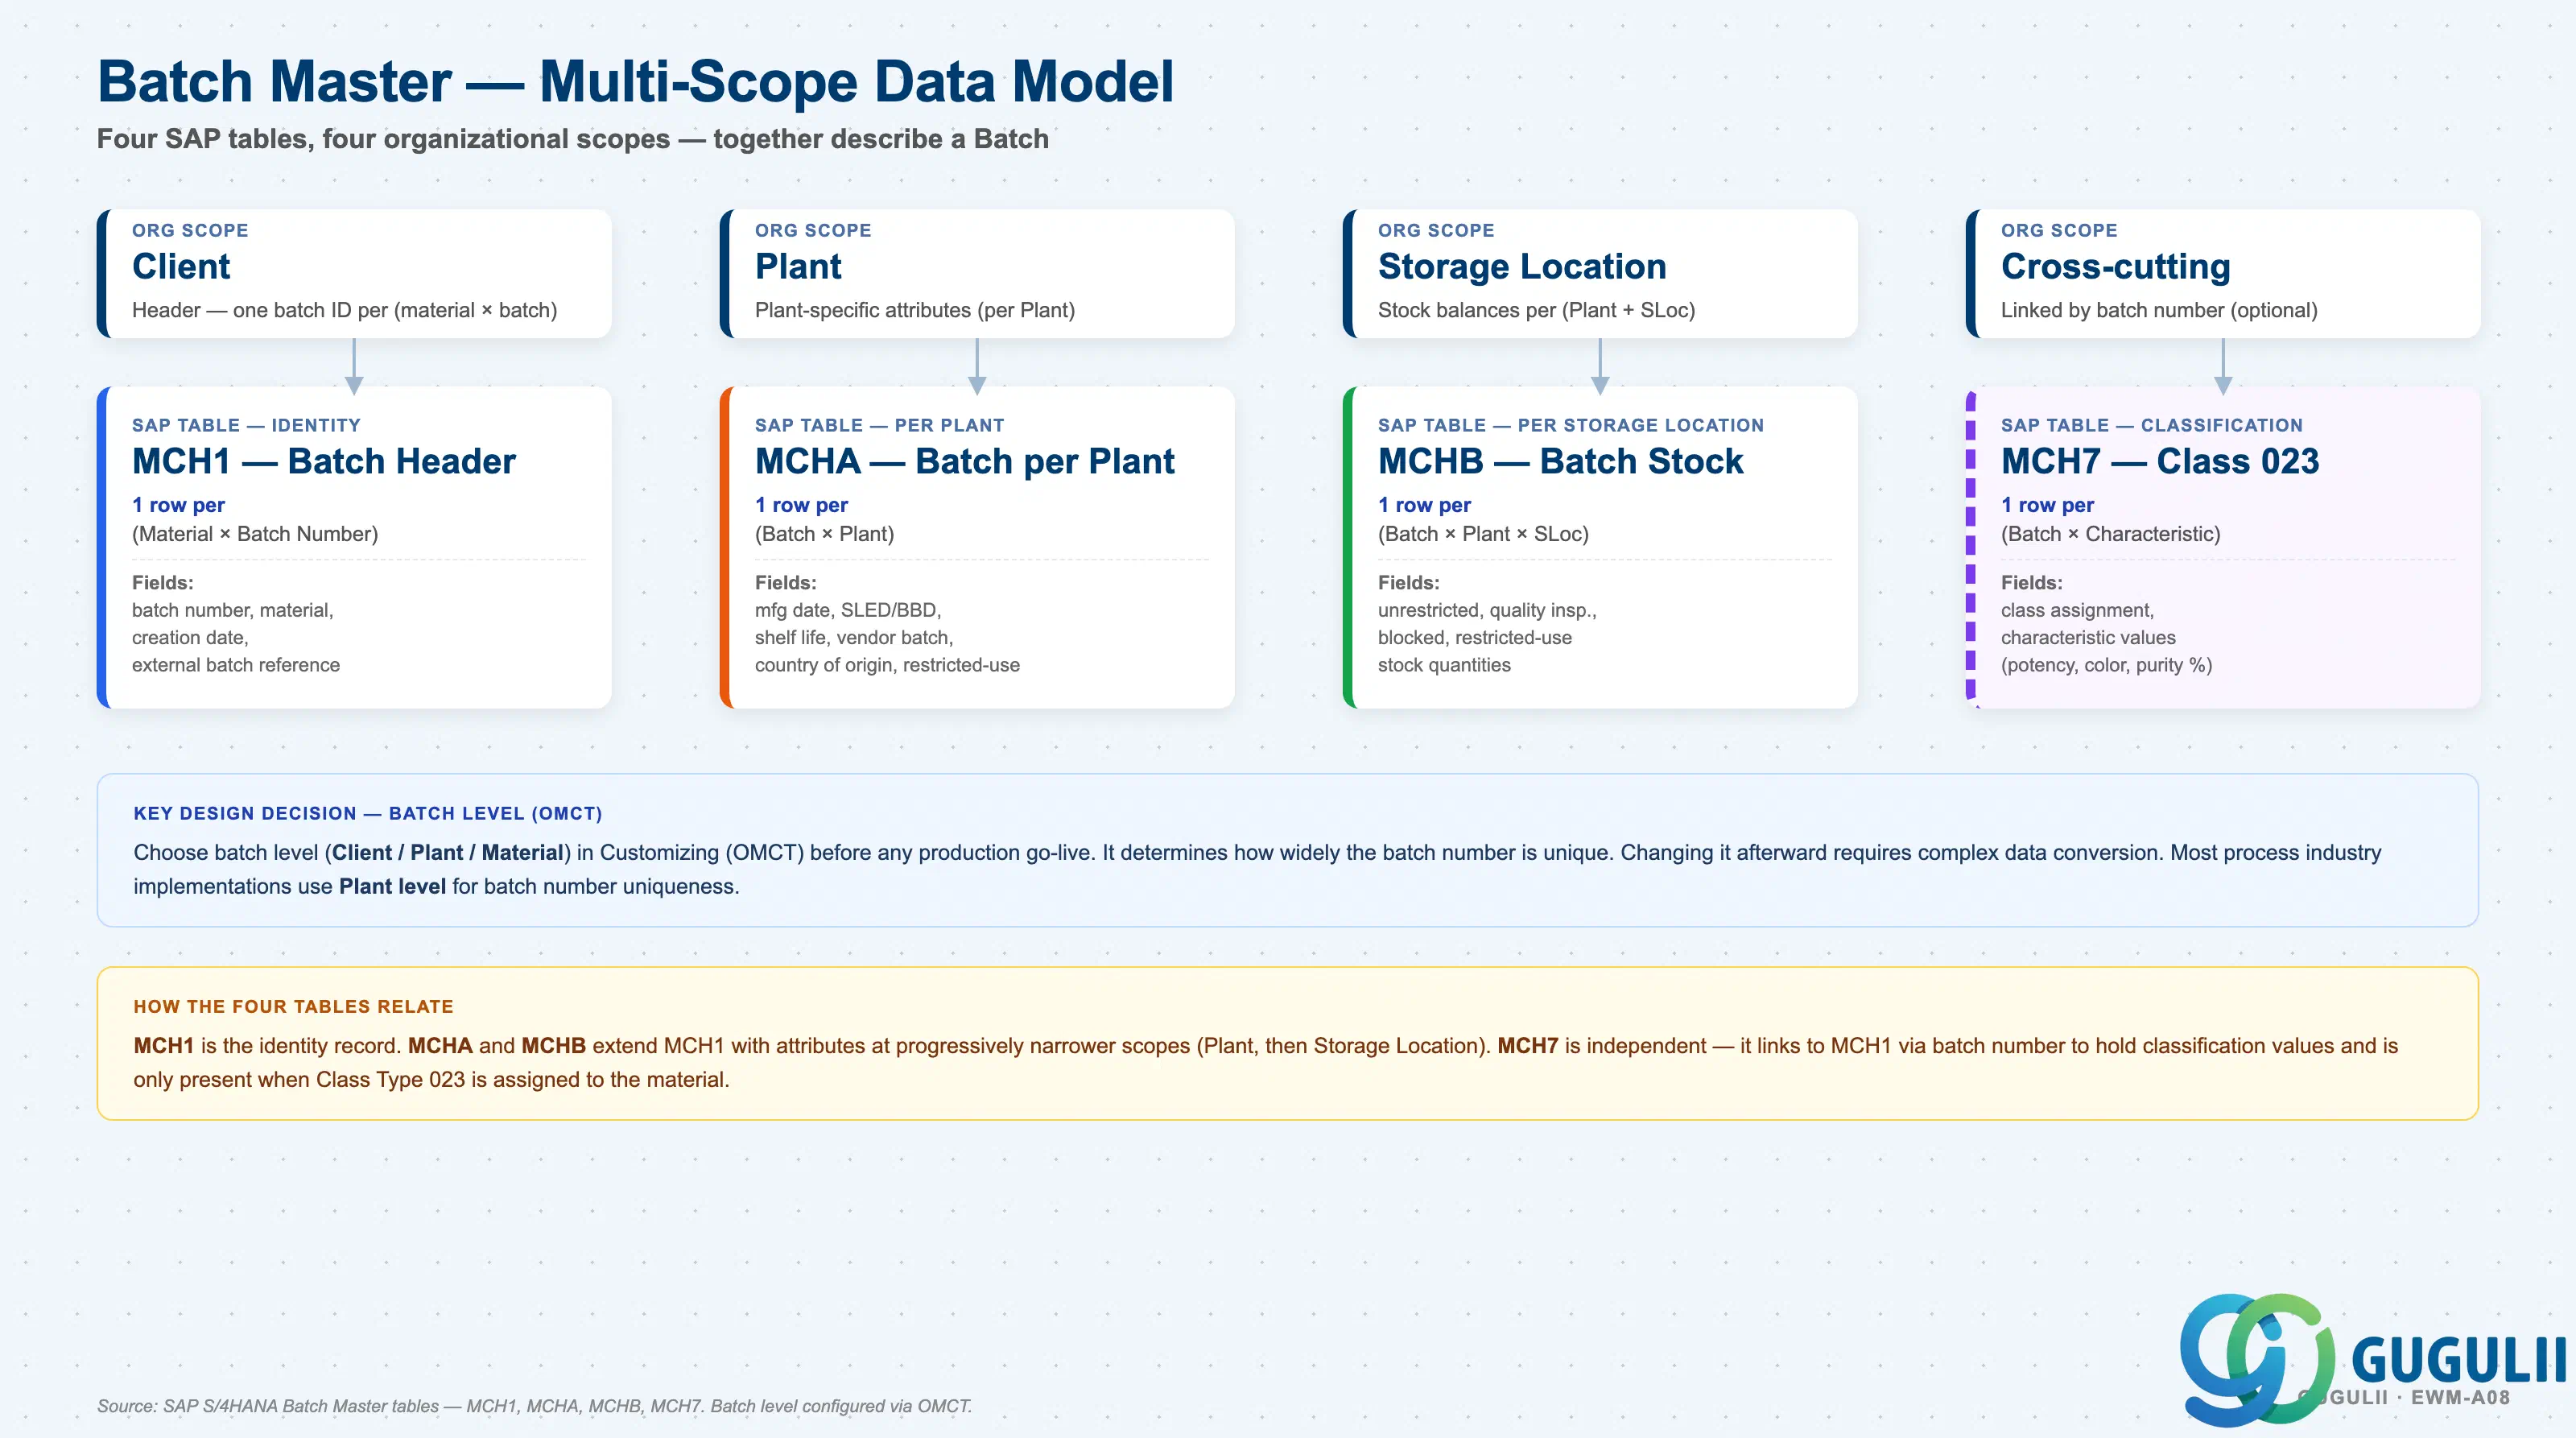Select the Storage Location org scope heading
Image resolution: width=2576 pixels, height=1438 pixels.
pos(1522,266)
